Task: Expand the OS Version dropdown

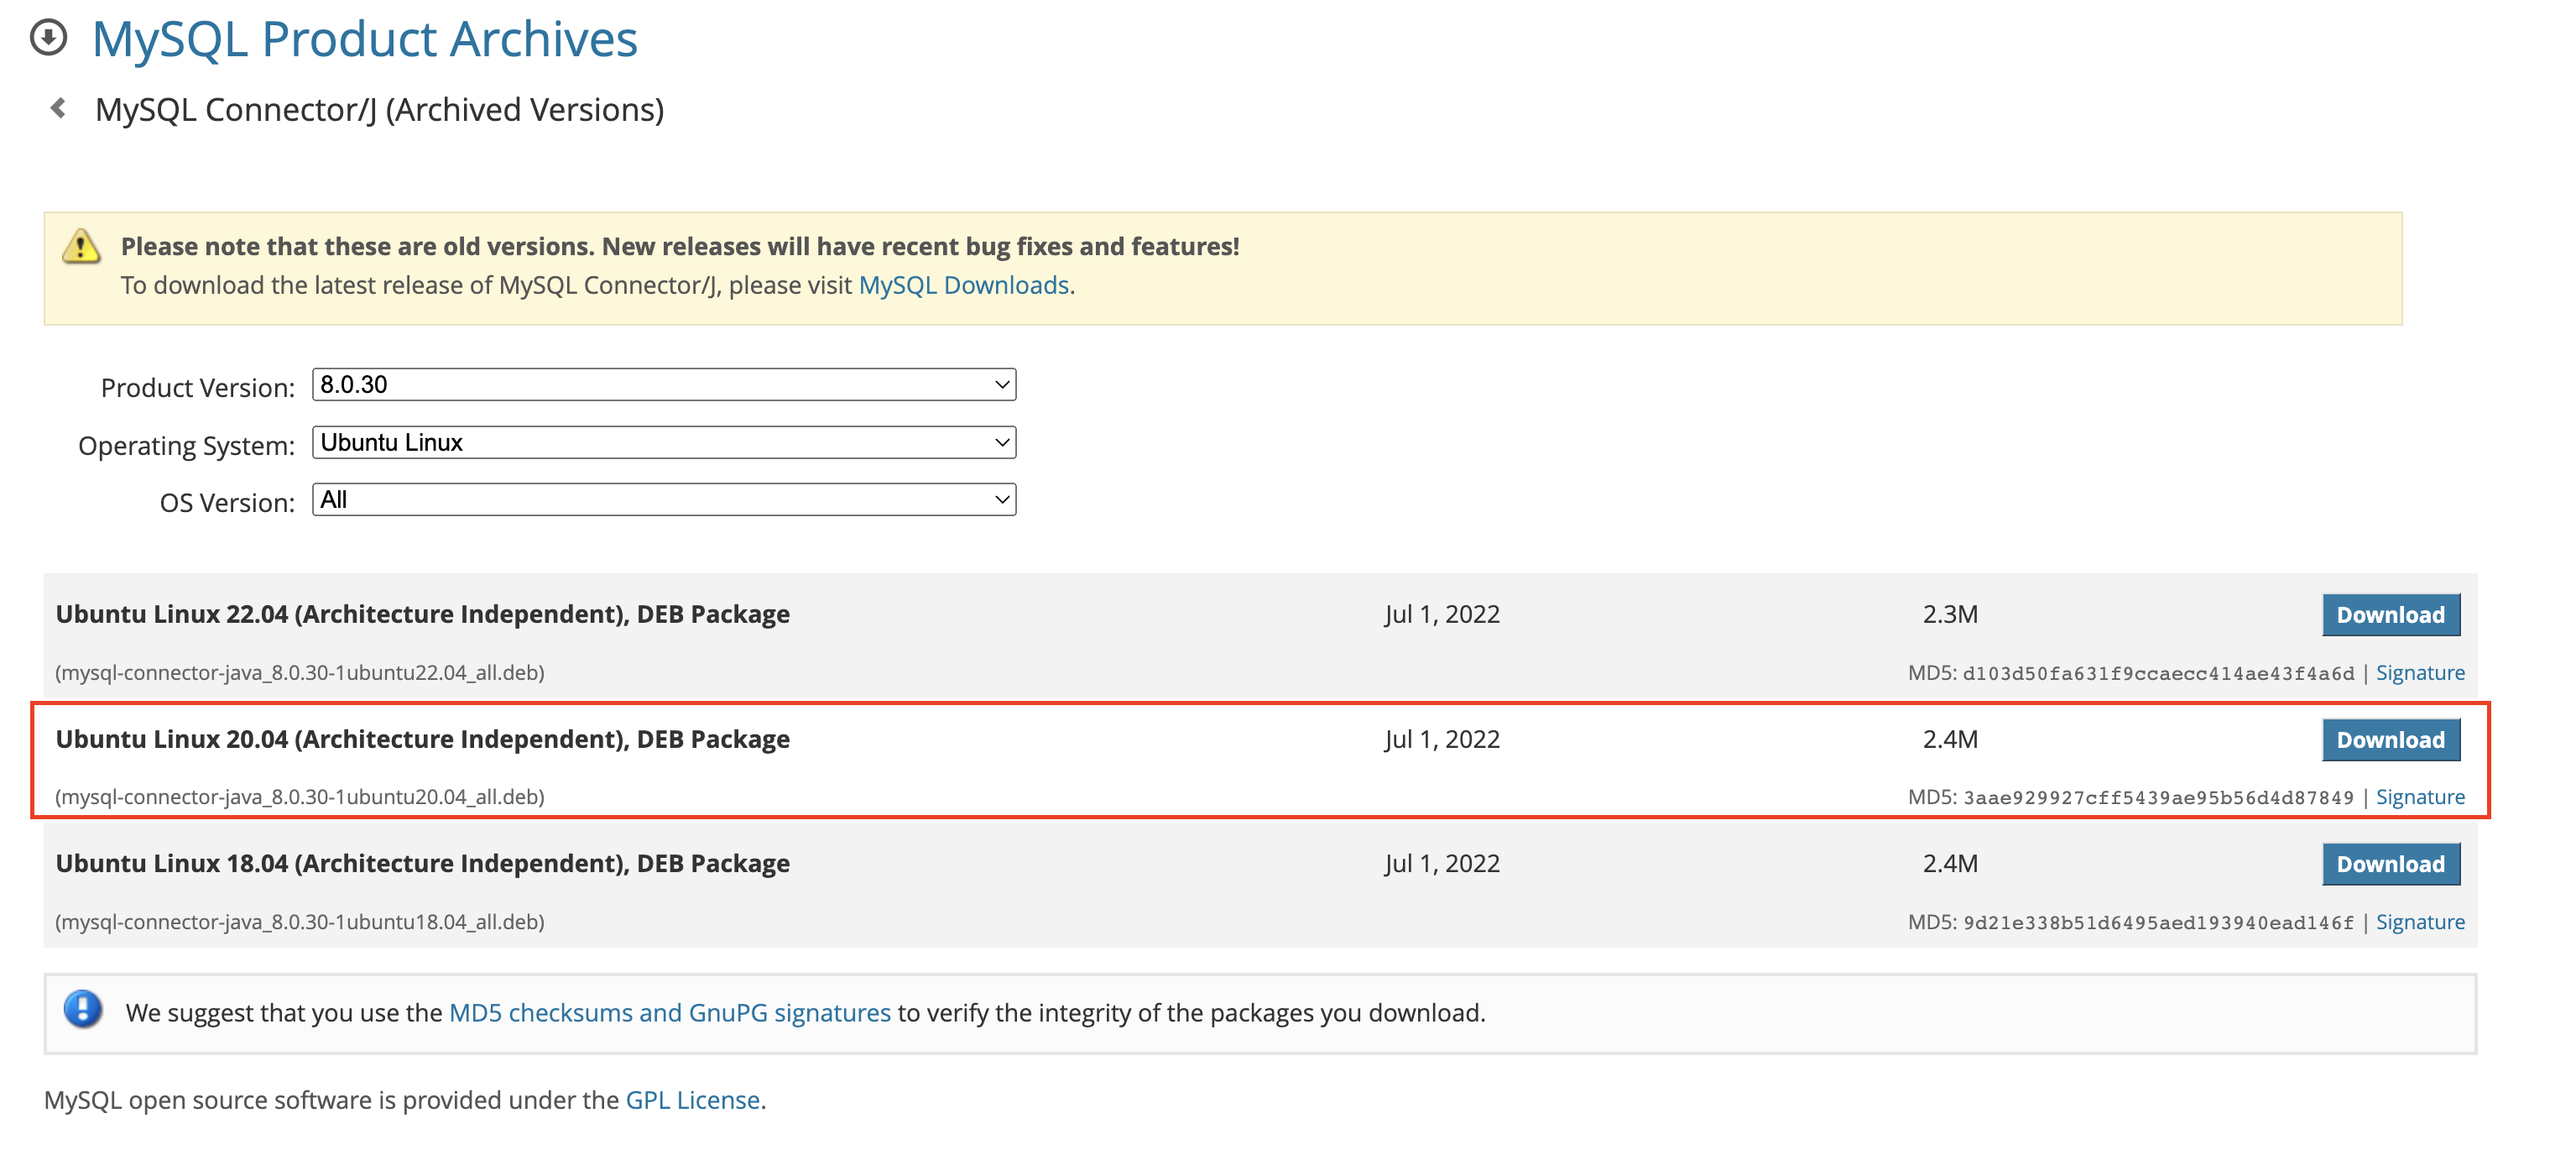Action: tap(663, 500)
